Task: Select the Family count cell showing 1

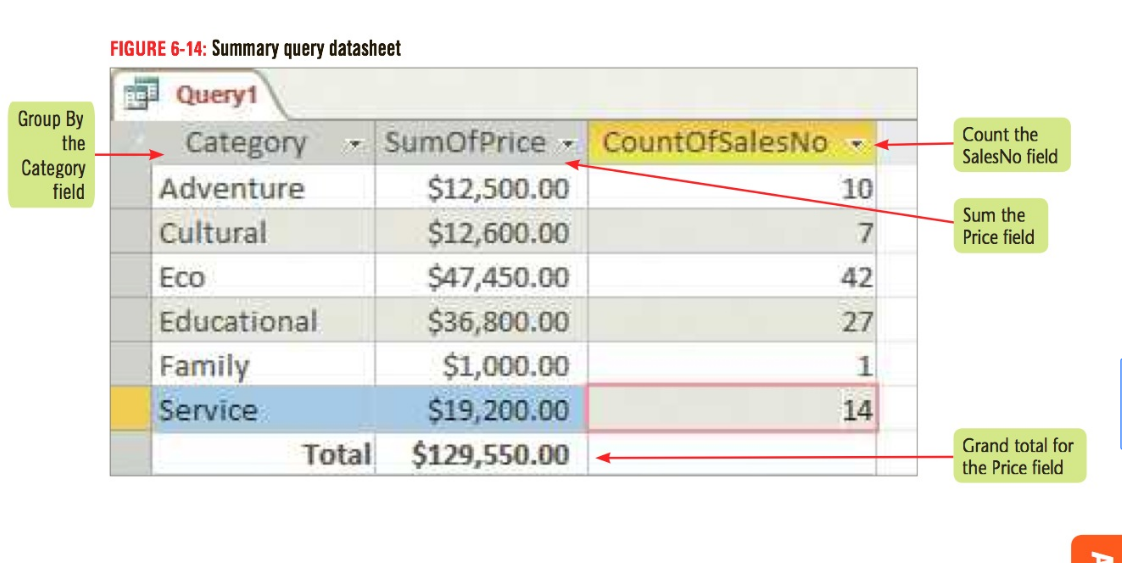Action: (732, 365)
